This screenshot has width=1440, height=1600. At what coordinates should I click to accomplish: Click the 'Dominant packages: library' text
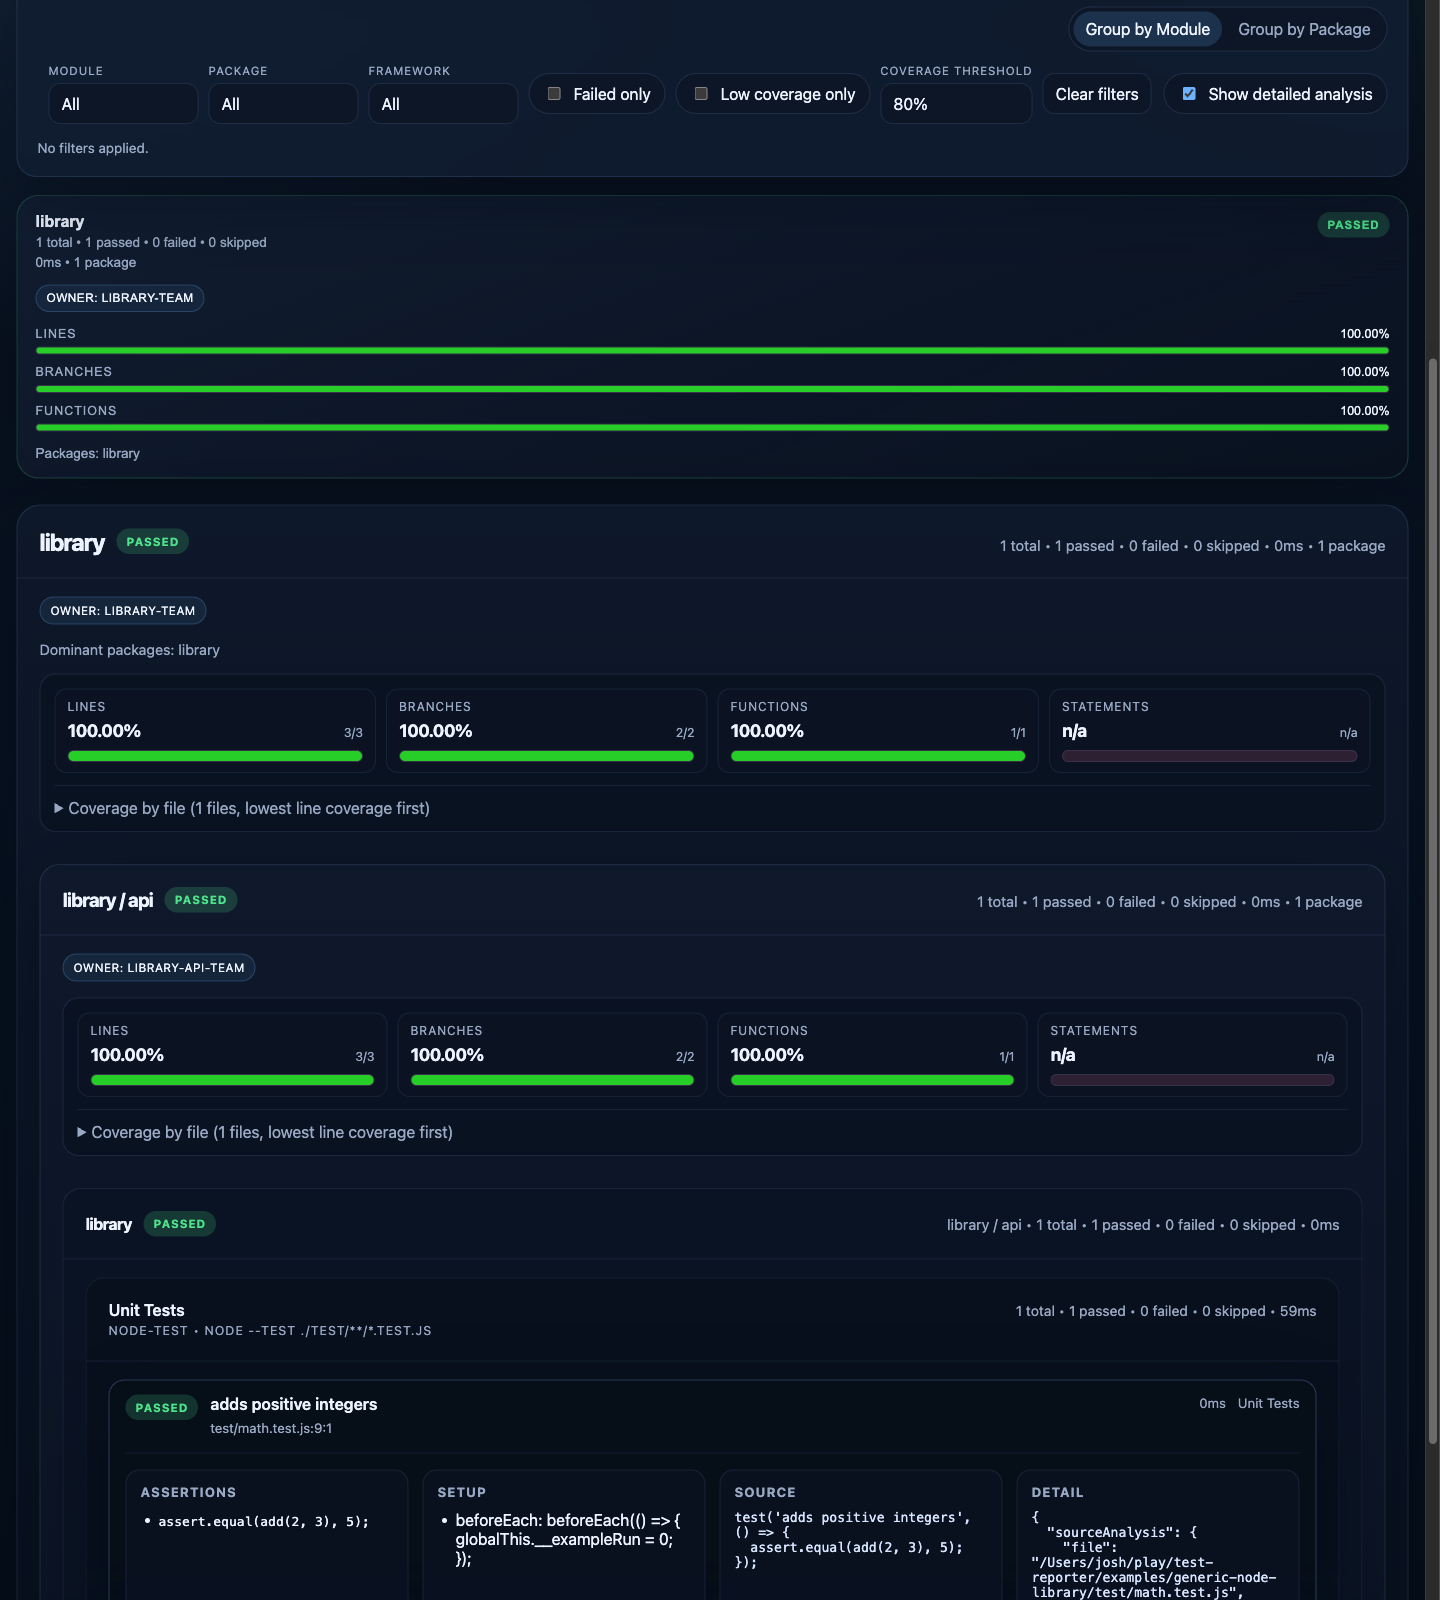[x=130, y=650]
